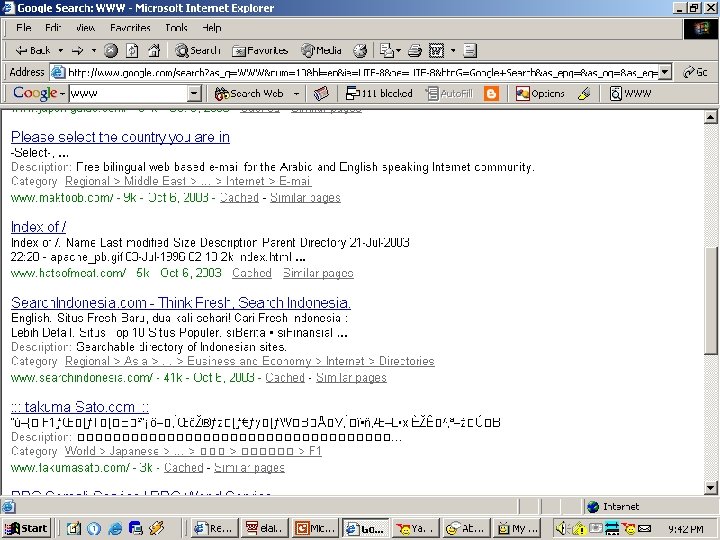This screenshot has width=720, height=540.
Task: Switch to the 'Ya...' taskbar window
Action: click(417, 529)
